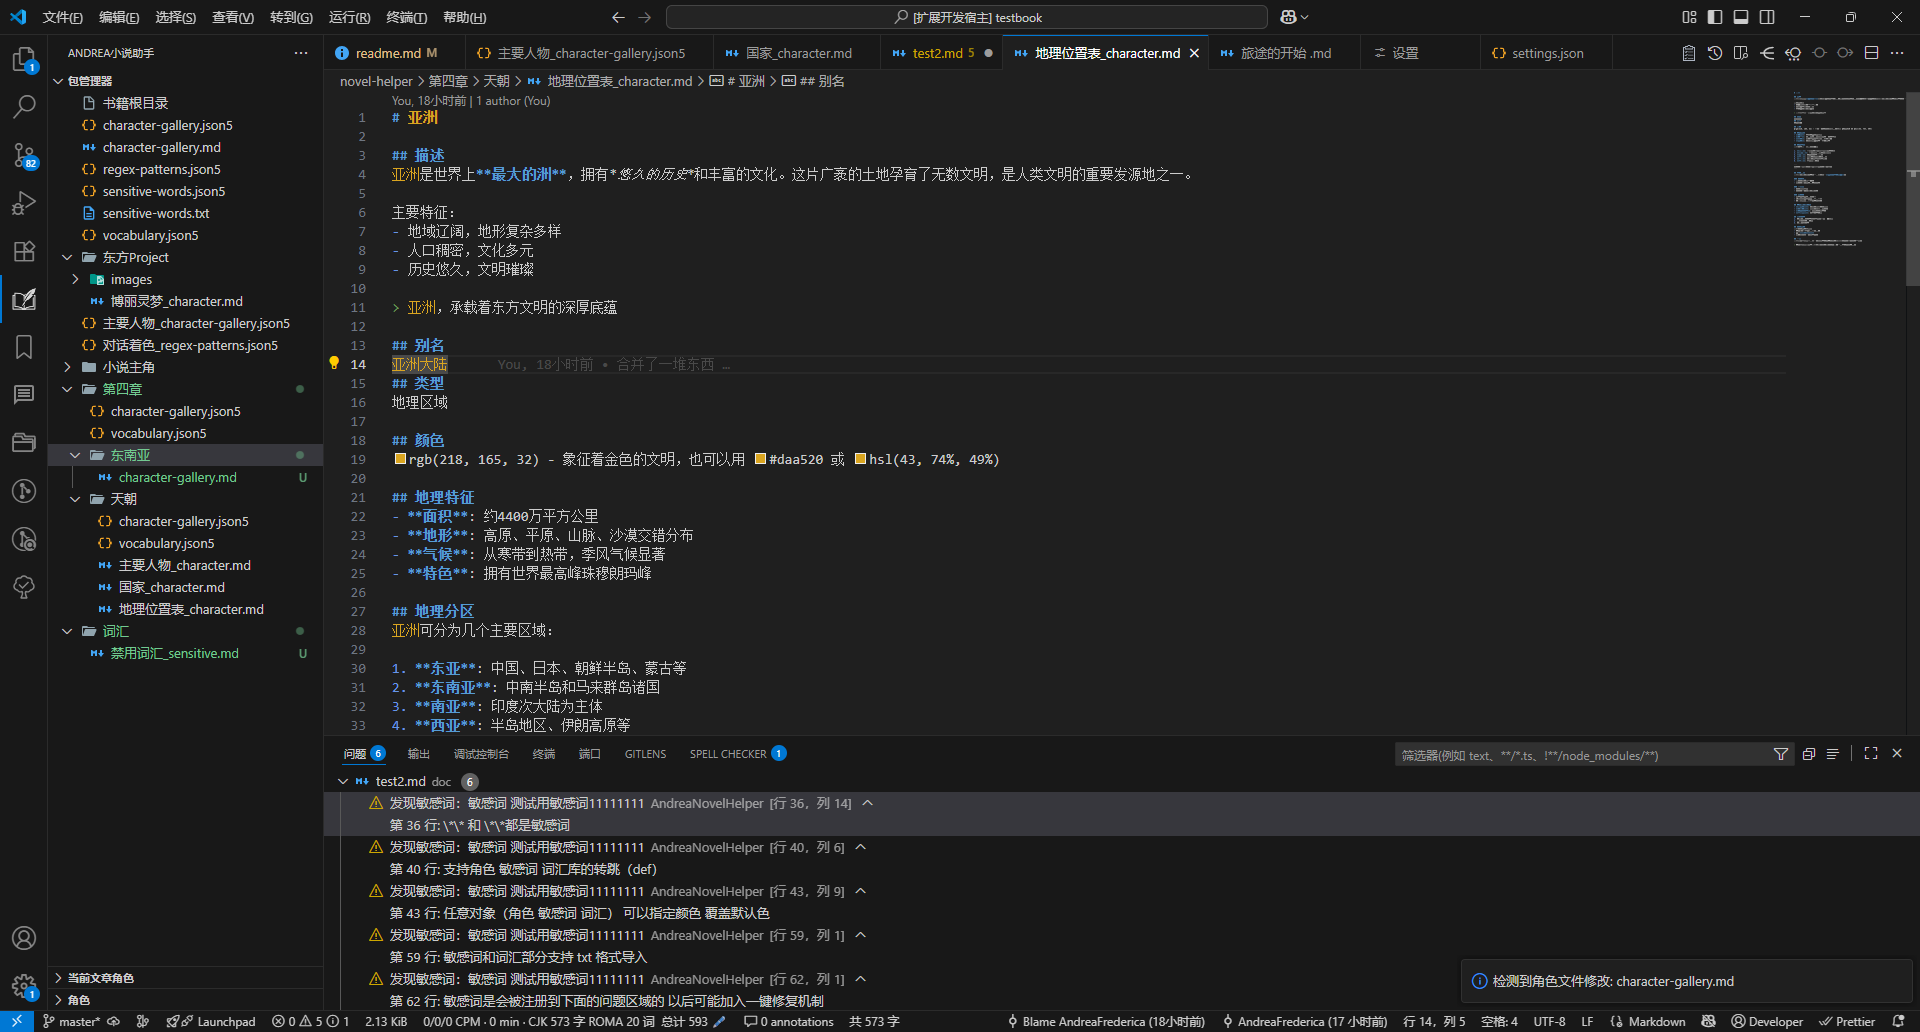The height and width of the screenshot is (1032, 1920).
Task: Open editor More Actions ellipsis
Action: point(1897,53)
